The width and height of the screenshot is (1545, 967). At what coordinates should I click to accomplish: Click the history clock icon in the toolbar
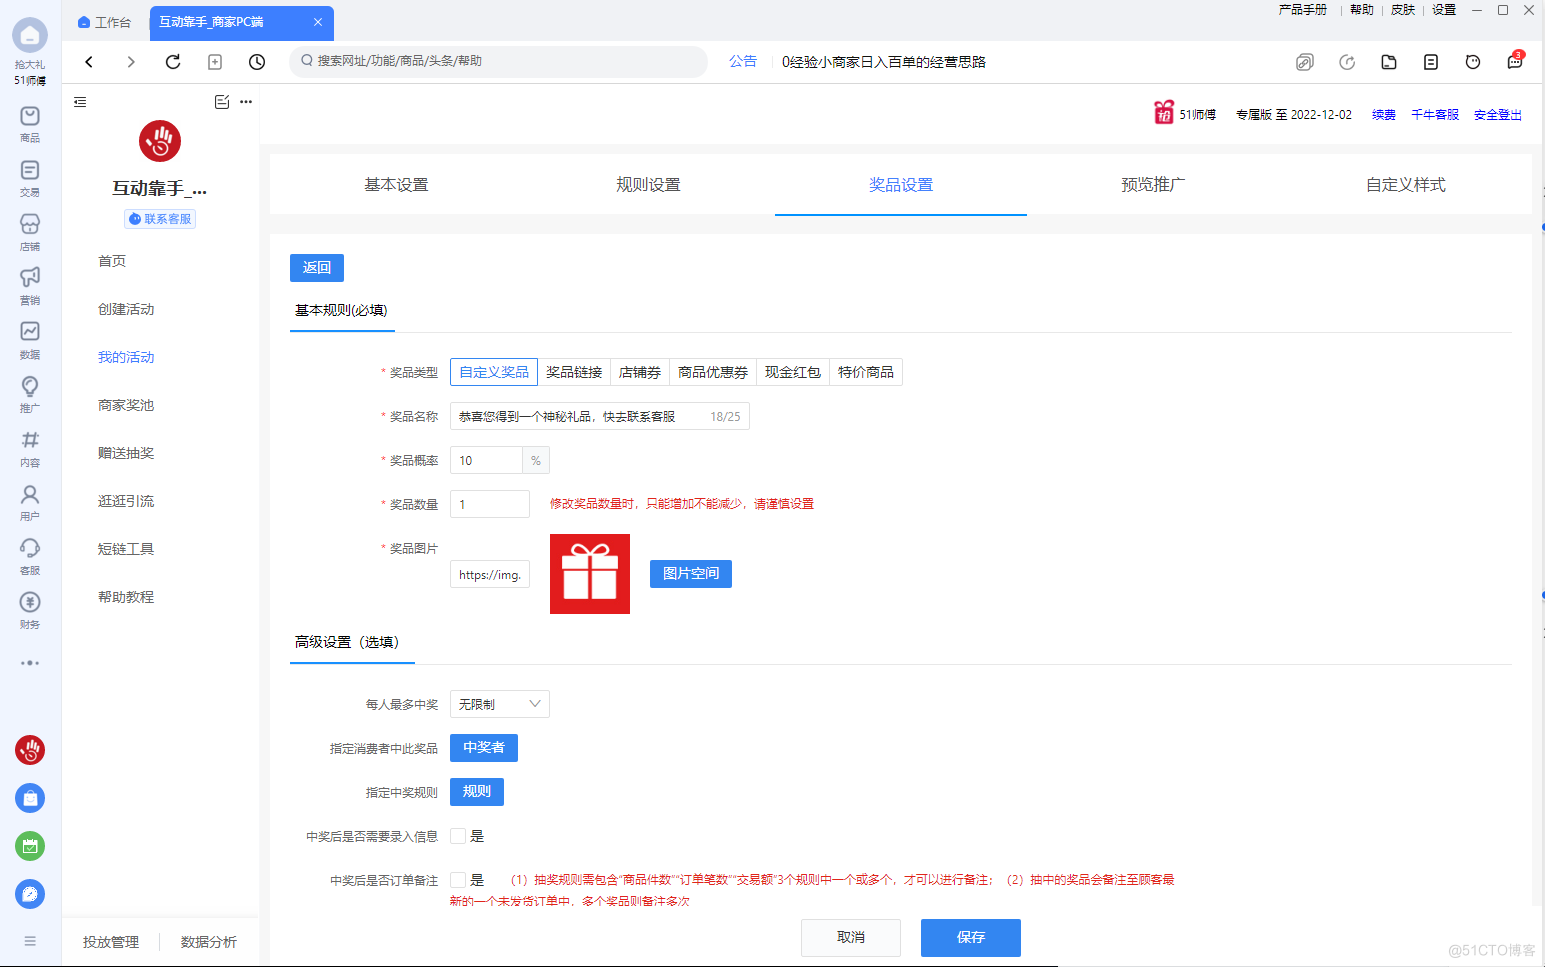pos(256,61)
